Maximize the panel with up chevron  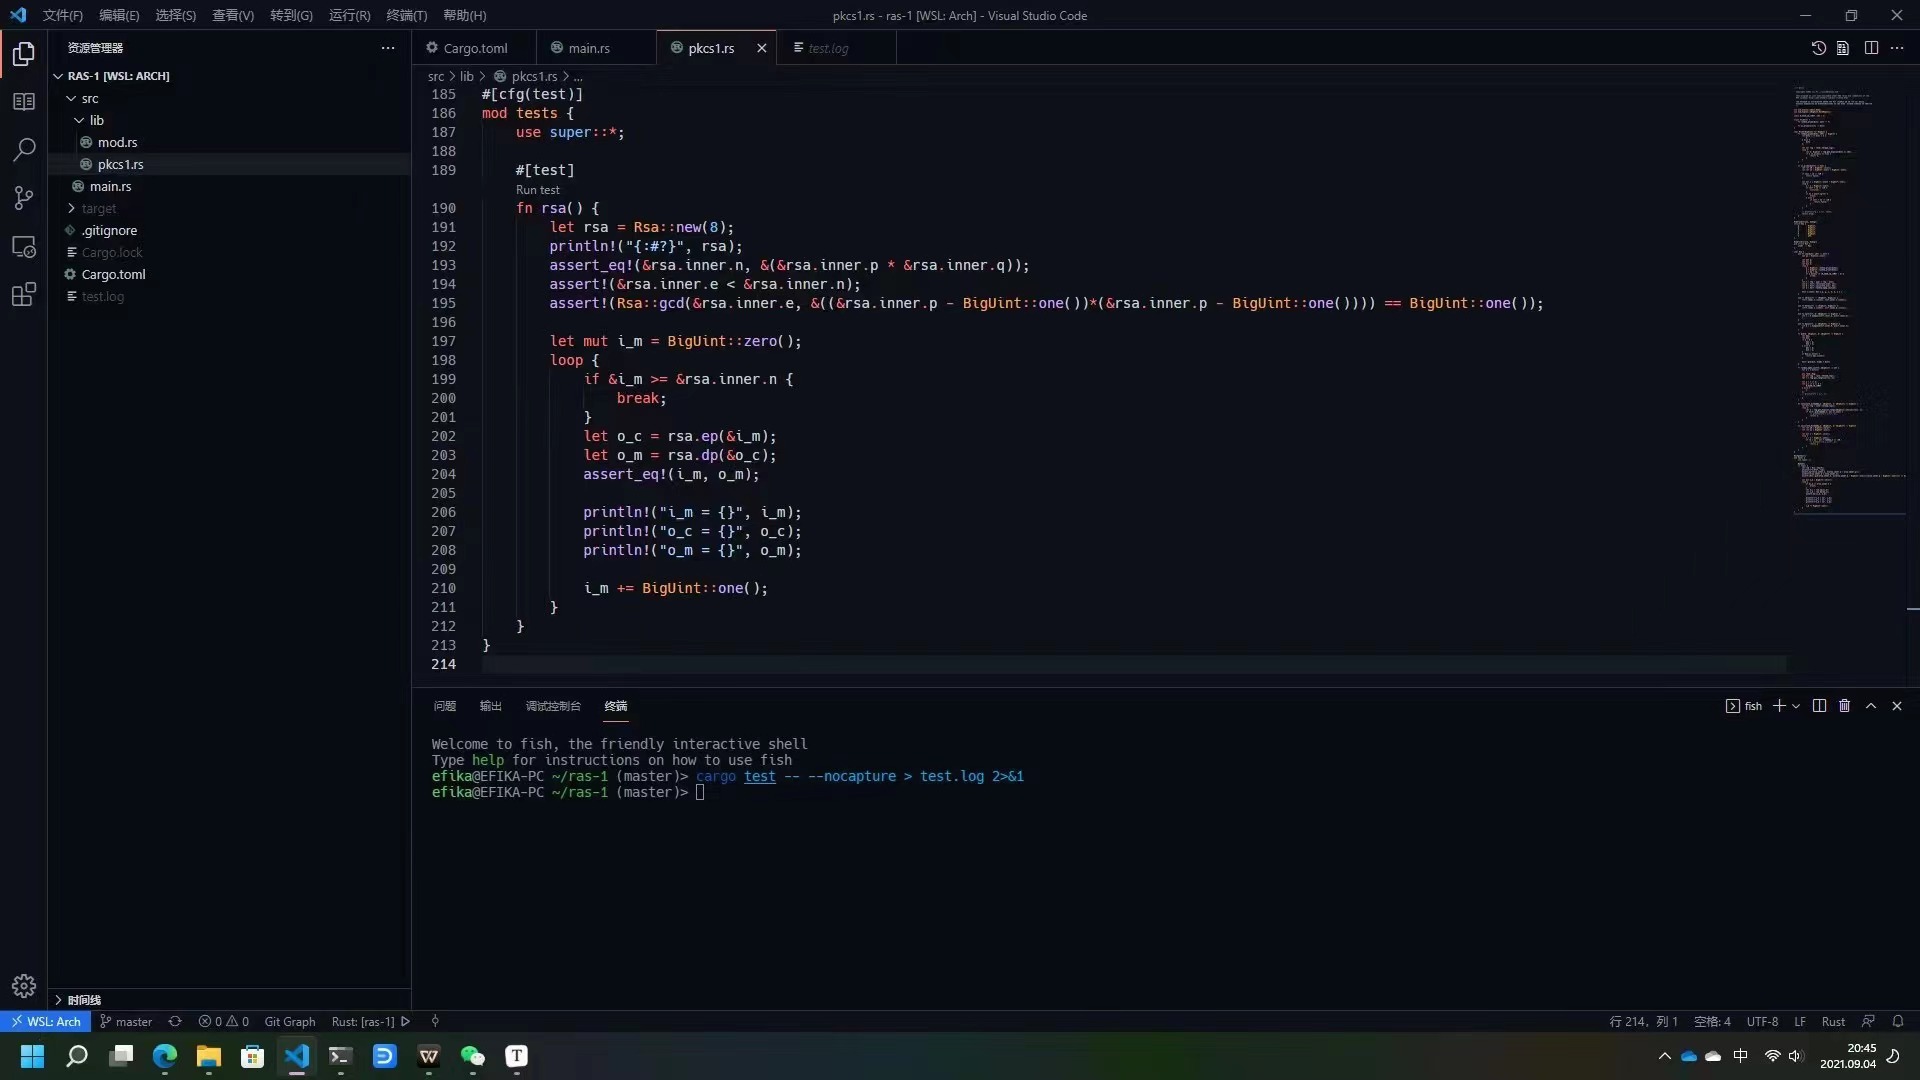pyautogui.click(x=1871, y=706)
